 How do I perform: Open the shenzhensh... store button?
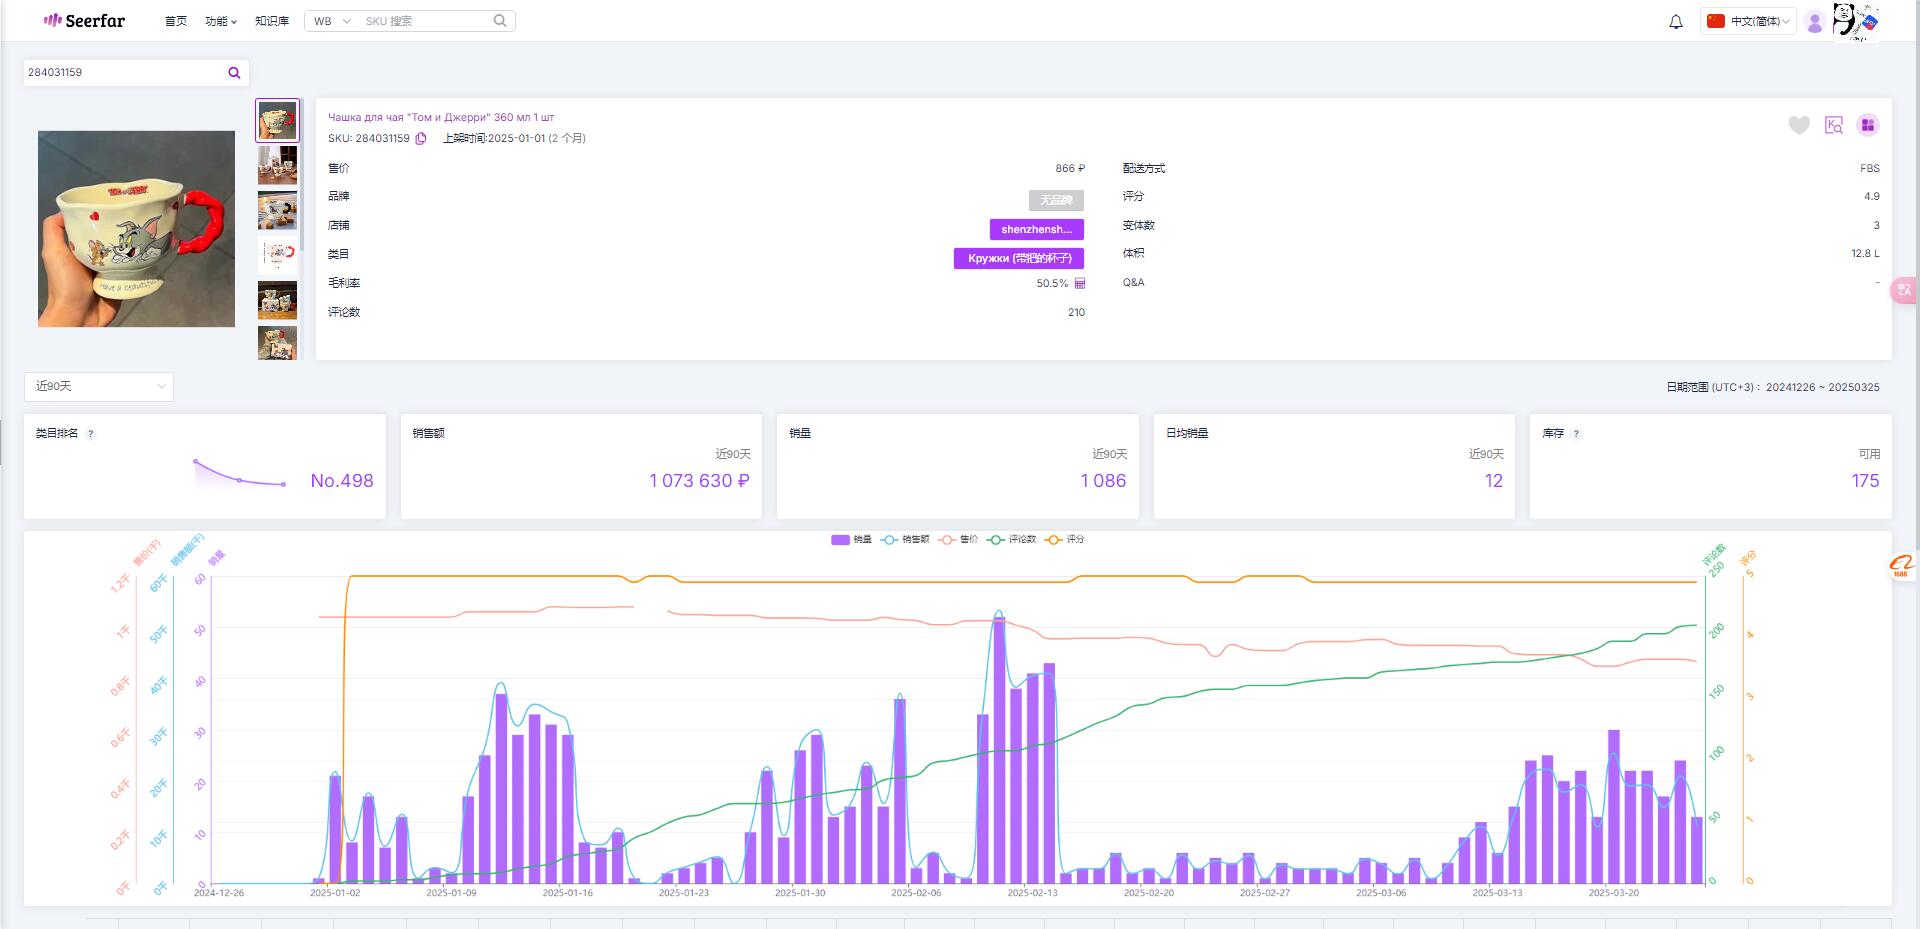(1036, 229)
